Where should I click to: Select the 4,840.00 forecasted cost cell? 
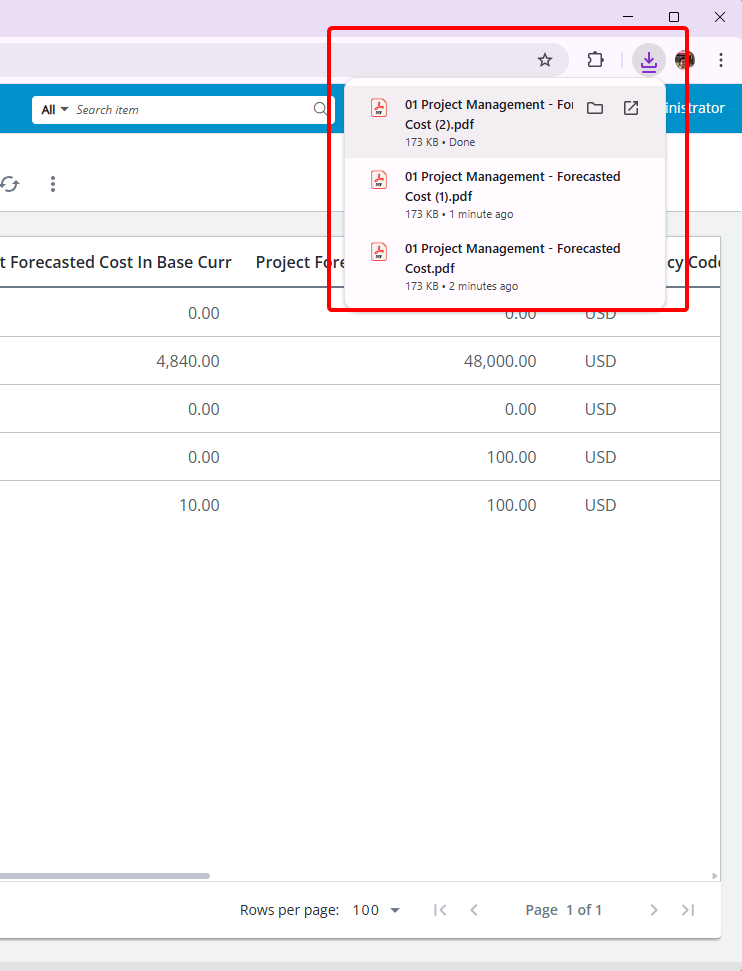tap(188, 361)
